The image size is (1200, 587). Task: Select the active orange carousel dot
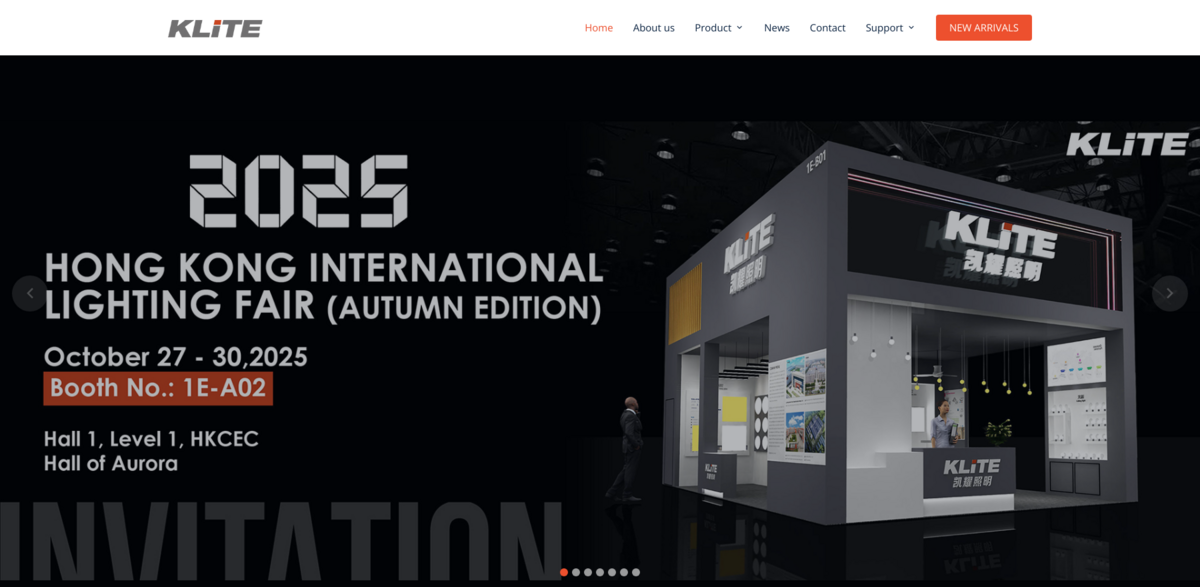(x=564, y=572)
